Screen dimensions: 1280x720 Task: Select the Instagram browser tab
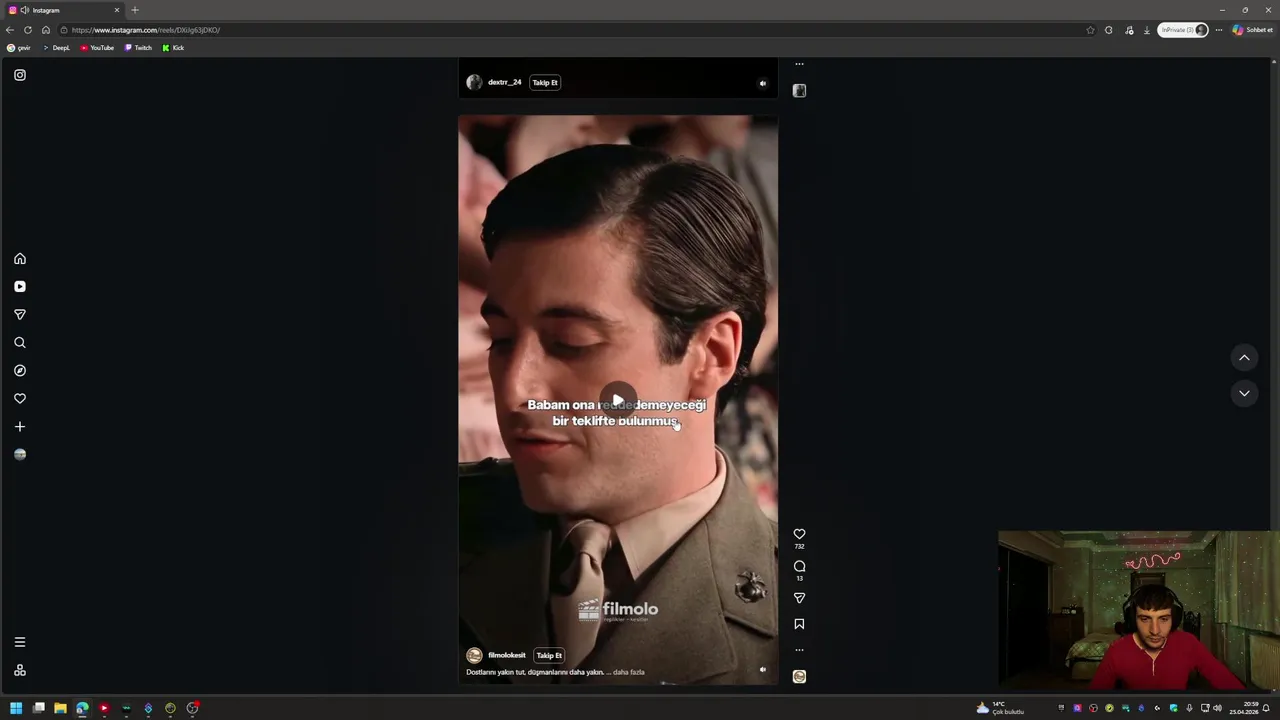(x=65, y=10)
